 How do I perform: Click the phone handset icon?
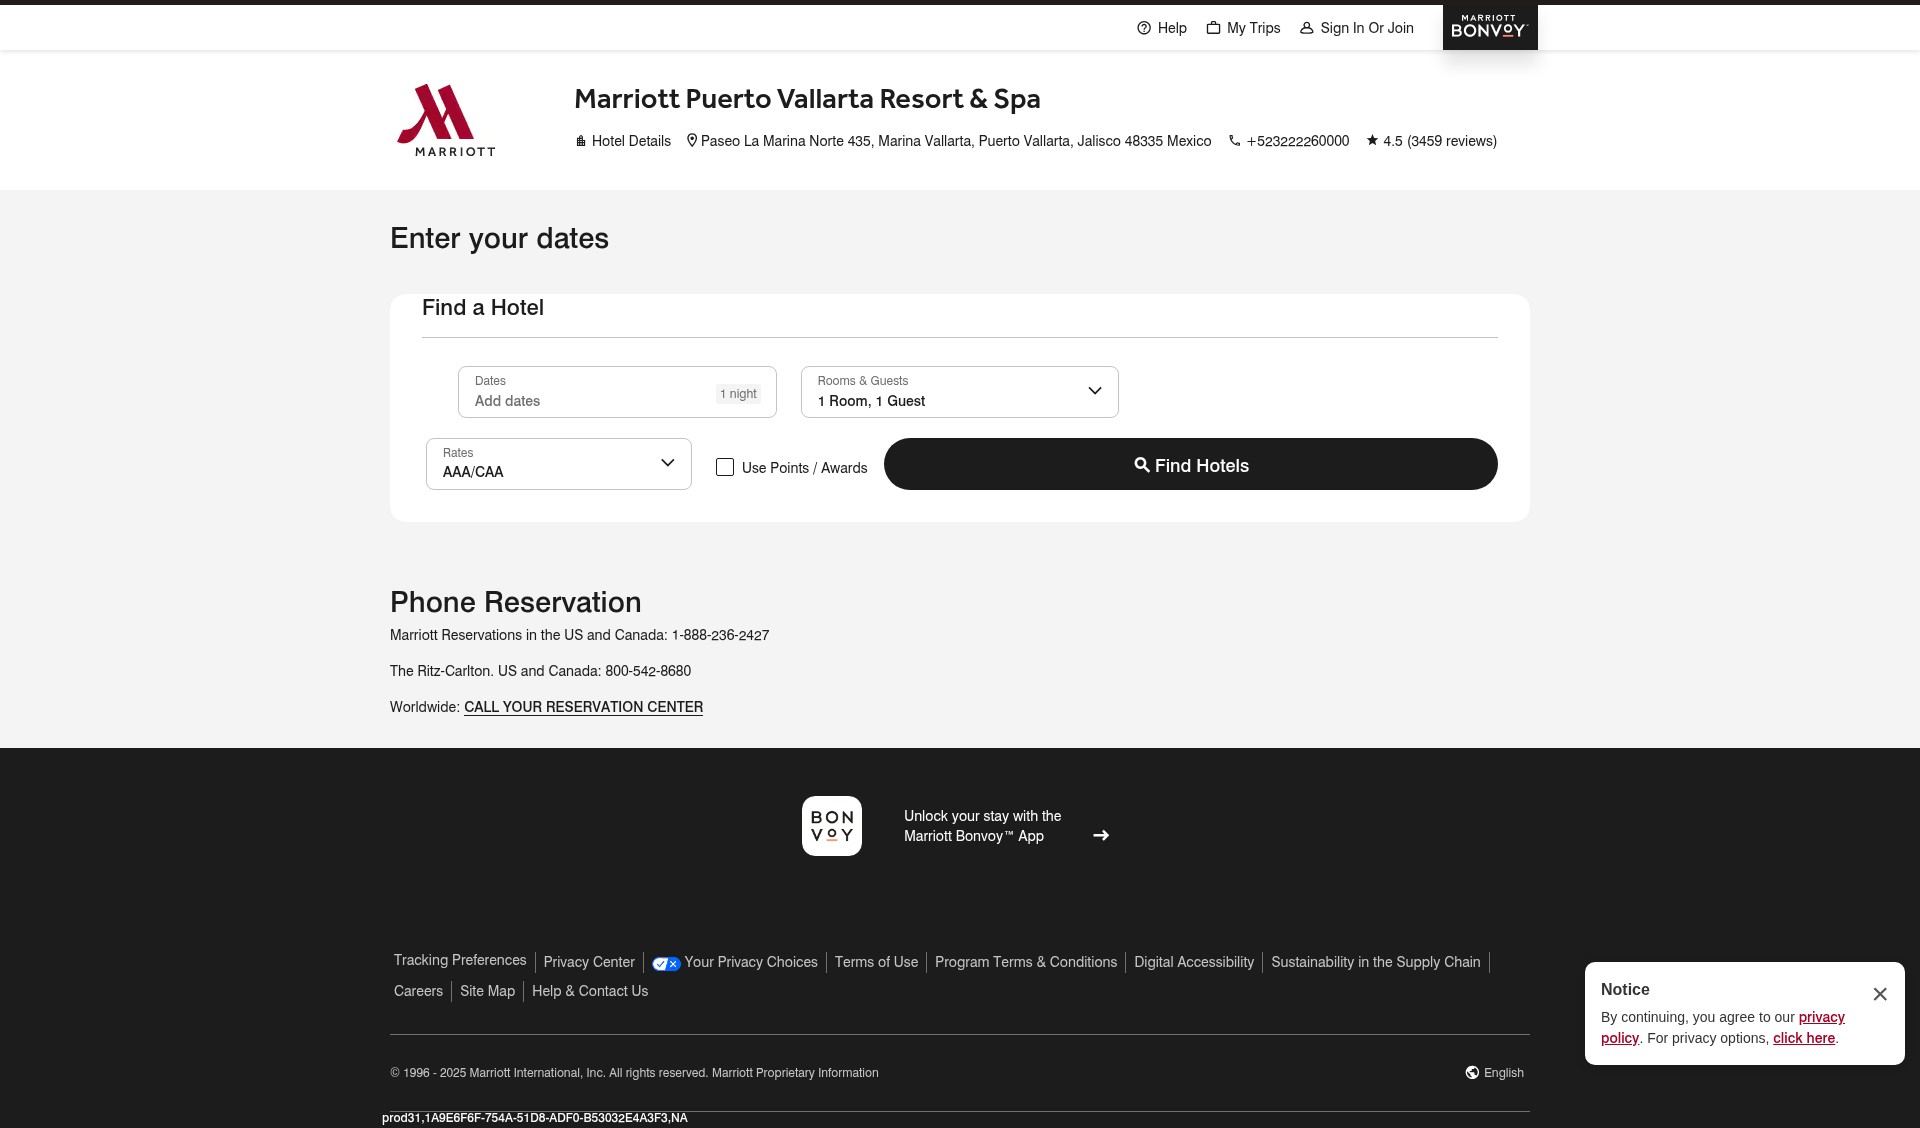click(1235, 141)
